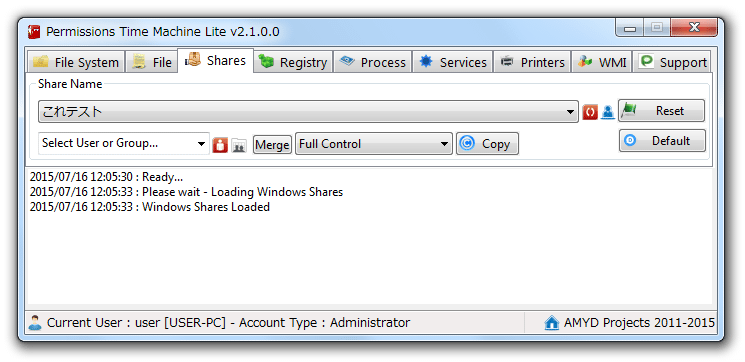
Task: Switch to the Registry tab
Action: [293, 62]
